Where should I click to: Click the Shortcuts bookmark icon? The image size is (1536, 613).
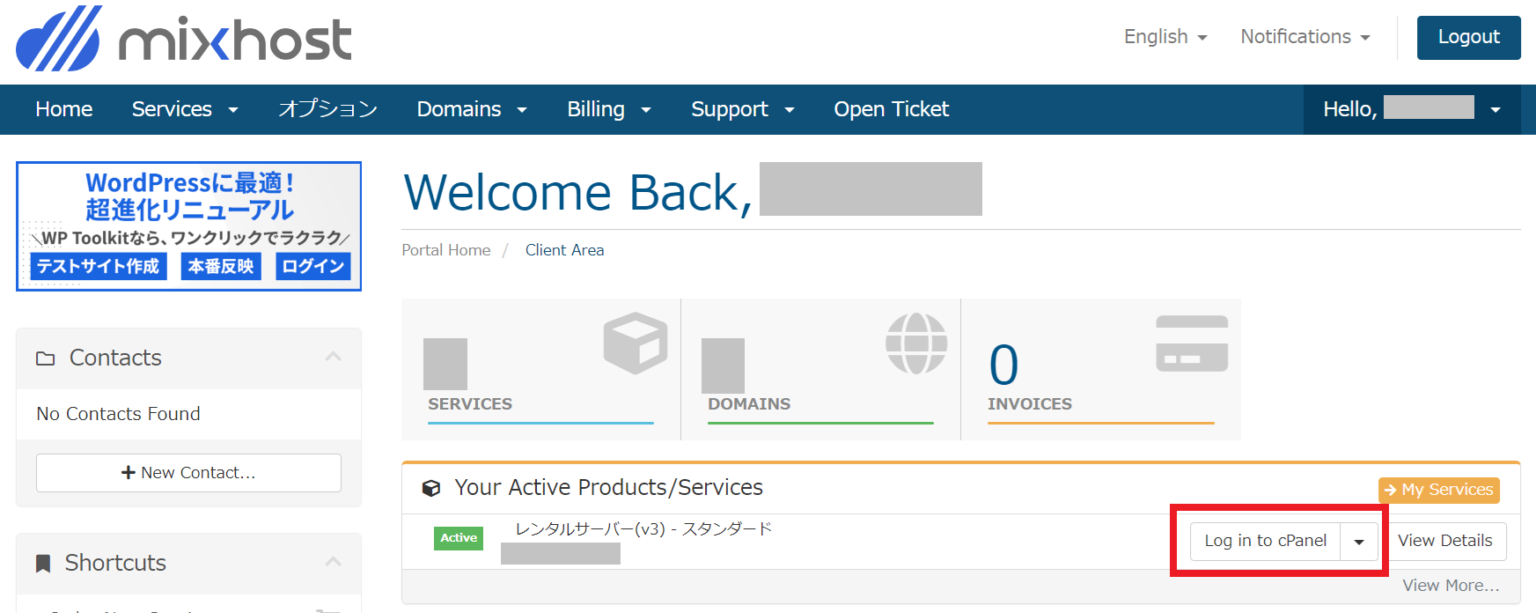[43, 563]
